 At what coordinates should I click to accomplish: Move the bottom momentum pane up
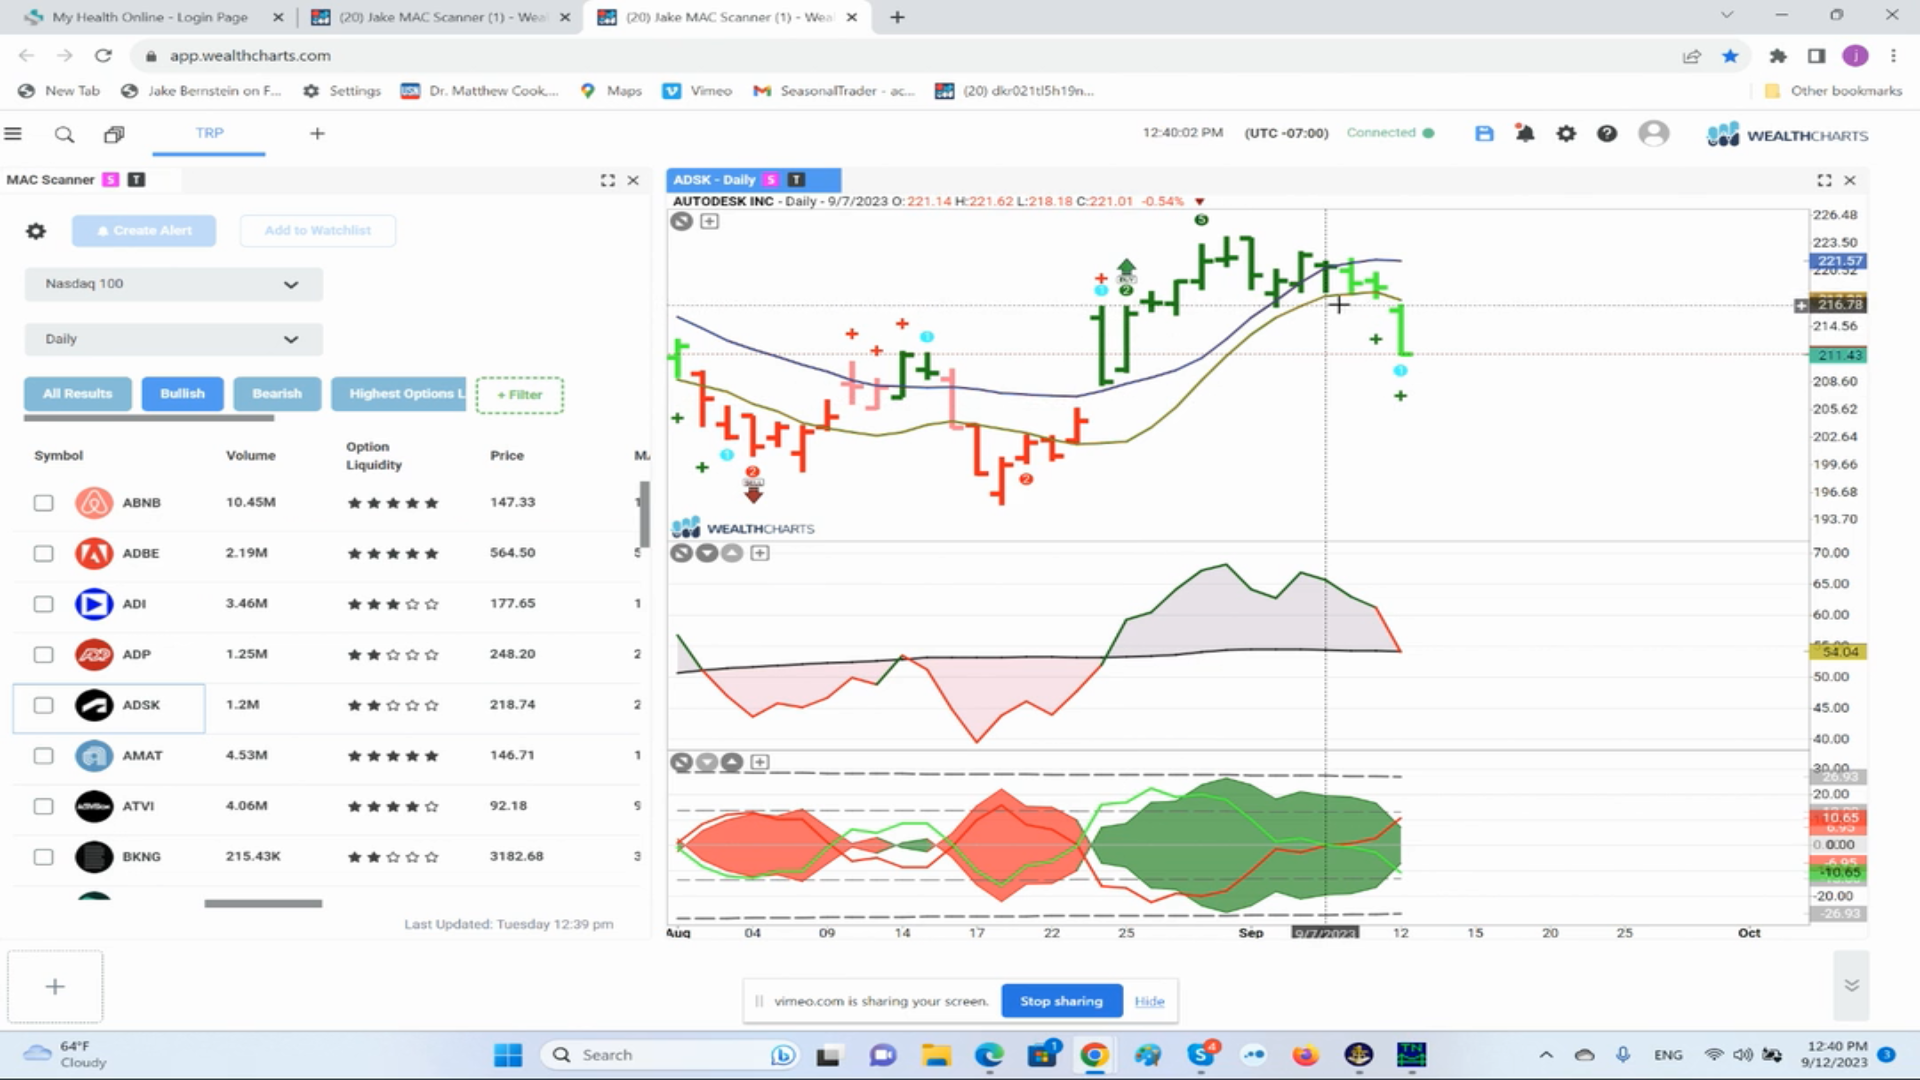(x=732, y=763)
